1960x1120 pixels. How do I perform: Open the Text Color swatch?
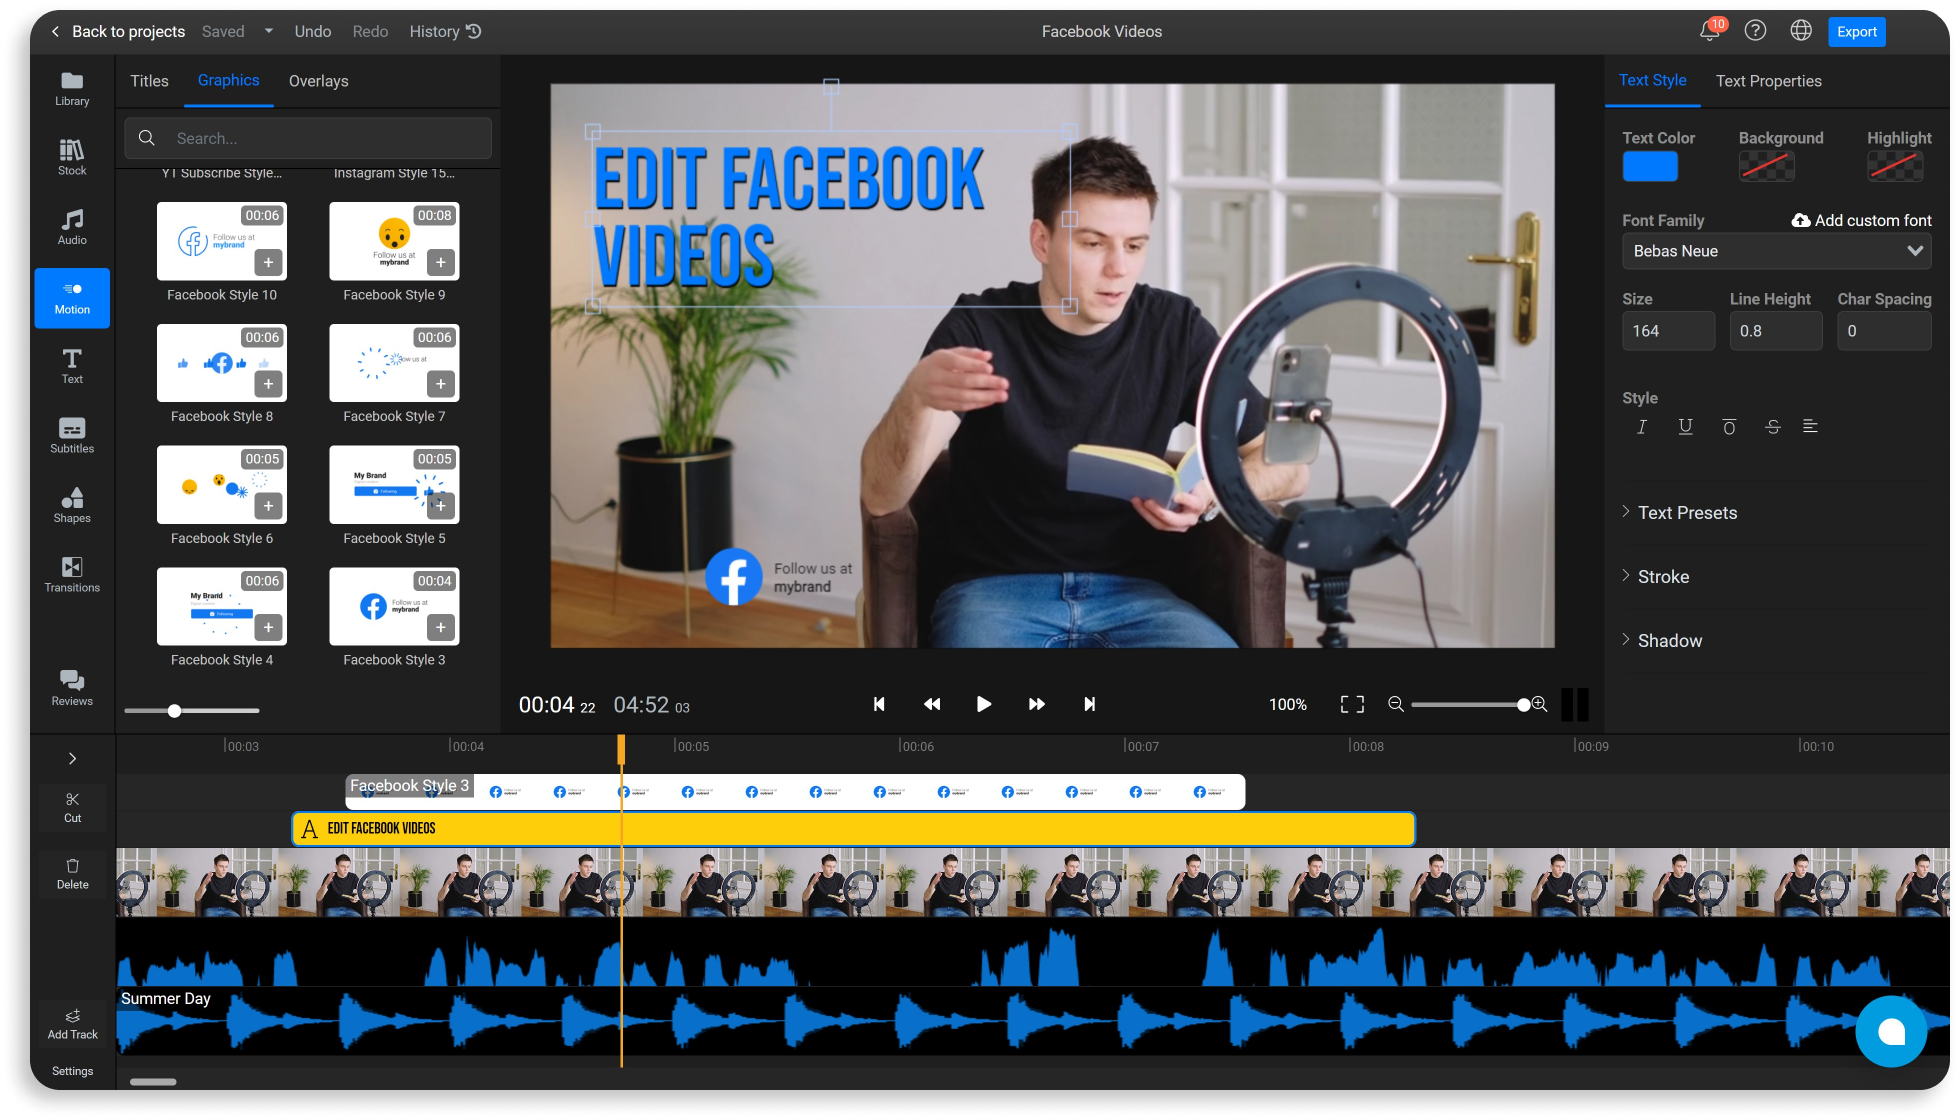(x=1650, y=166)
